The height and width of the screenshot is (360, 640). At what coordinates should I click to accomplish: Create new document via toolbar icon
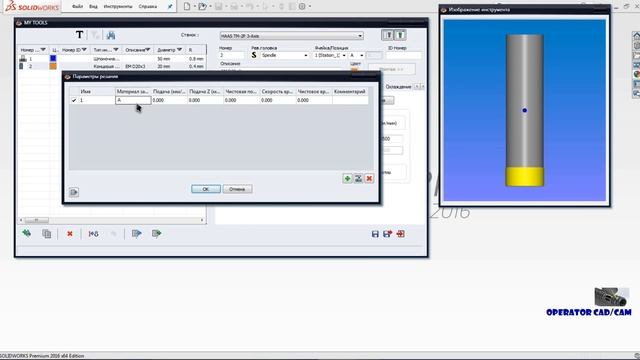[x=187, y=6]
